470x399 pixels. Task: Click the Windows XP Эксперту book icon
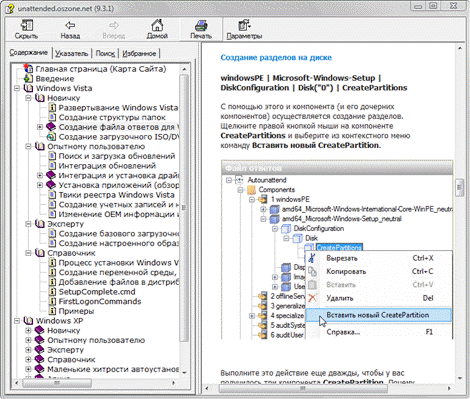click(40, 350)
